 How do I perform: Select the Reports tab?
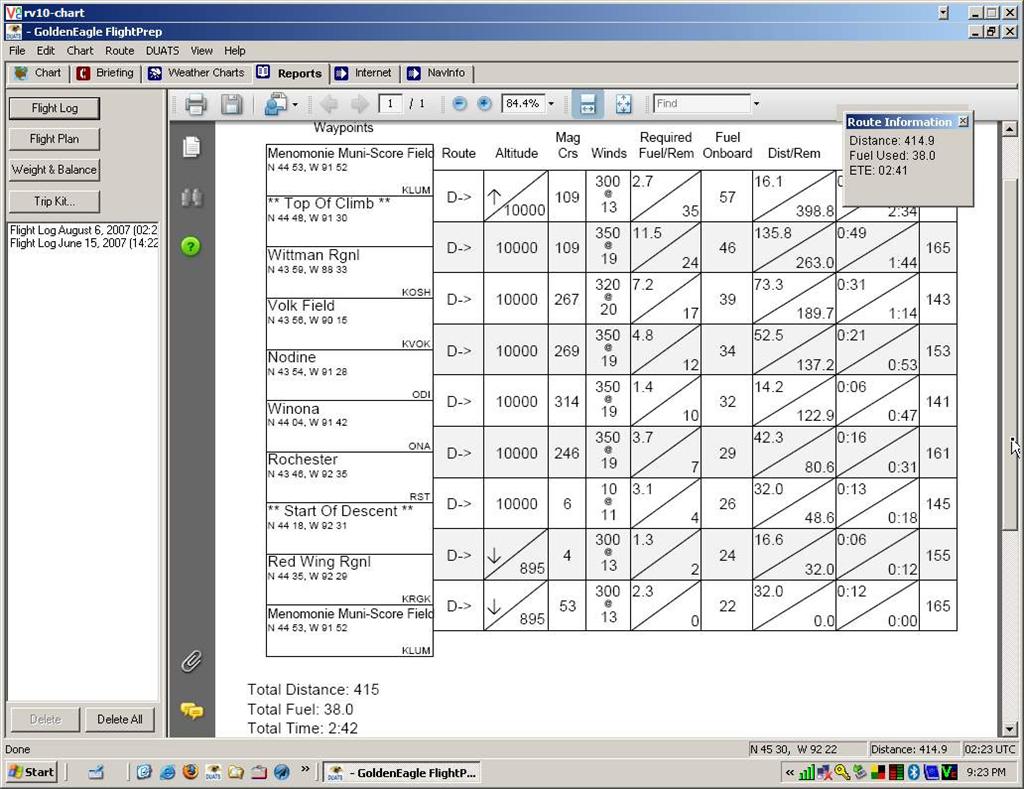tap(289, 73)
